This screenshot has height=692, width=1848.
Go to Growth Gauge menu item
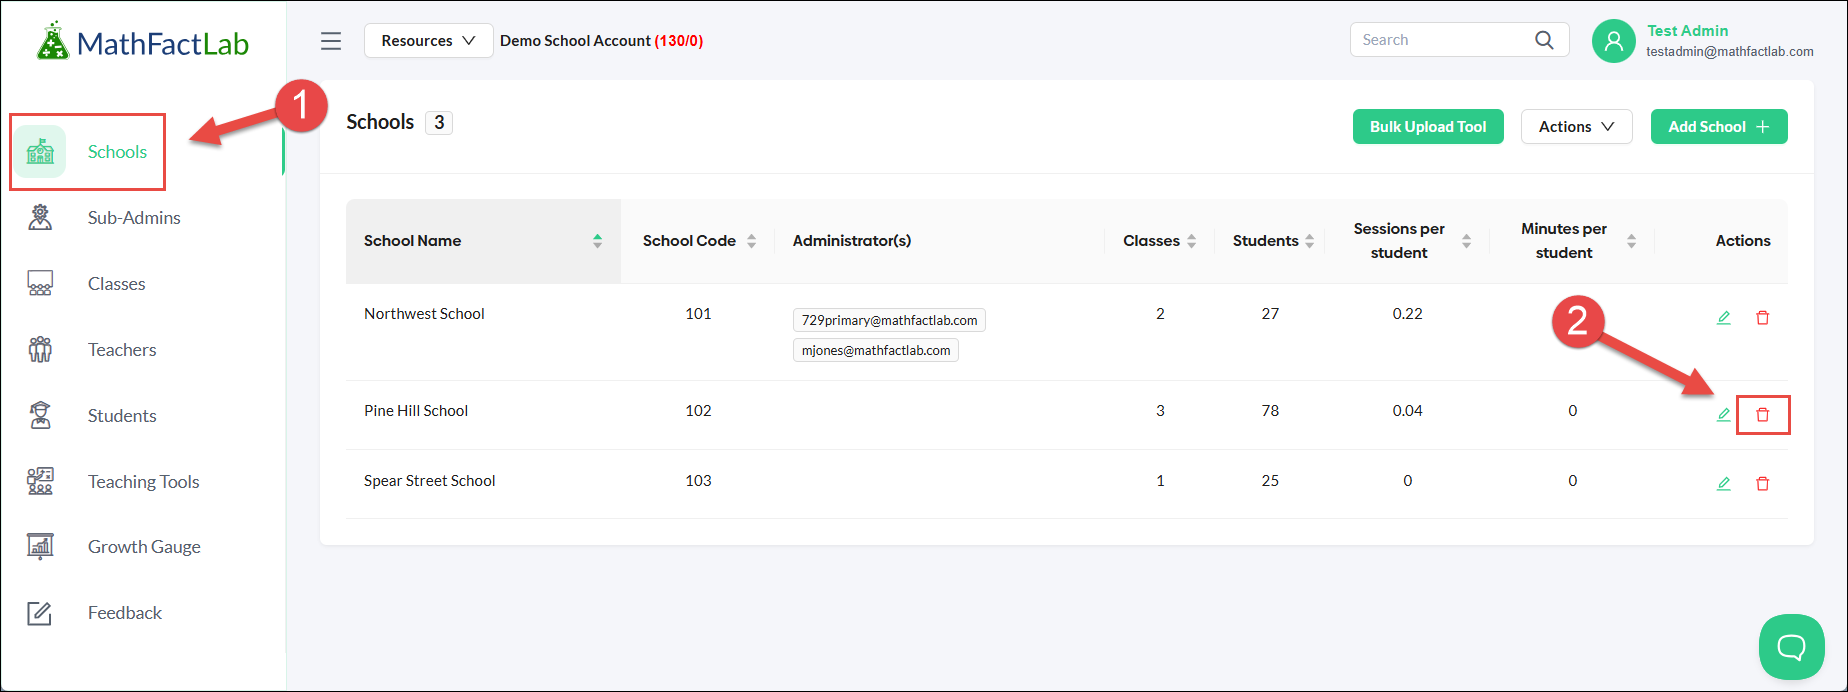click(x=144, y=546)
